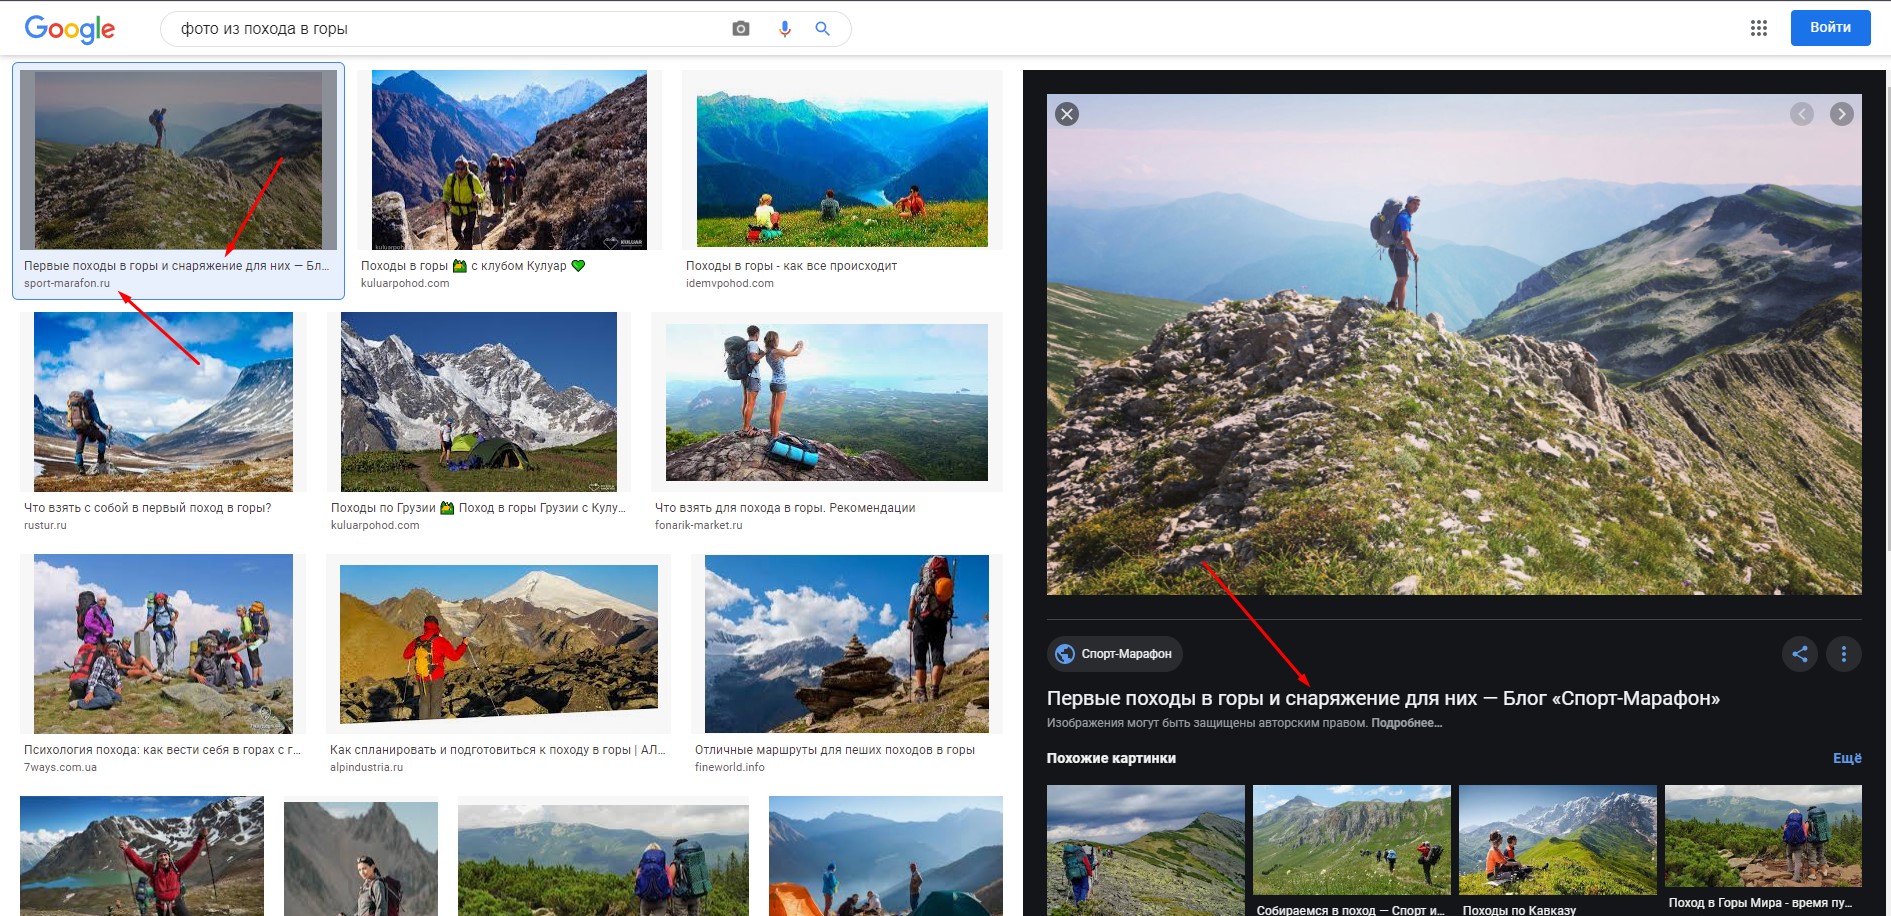Screen dimensions: 1891x916
Task: Open the Google apps grid
Action: [1759, 28]
